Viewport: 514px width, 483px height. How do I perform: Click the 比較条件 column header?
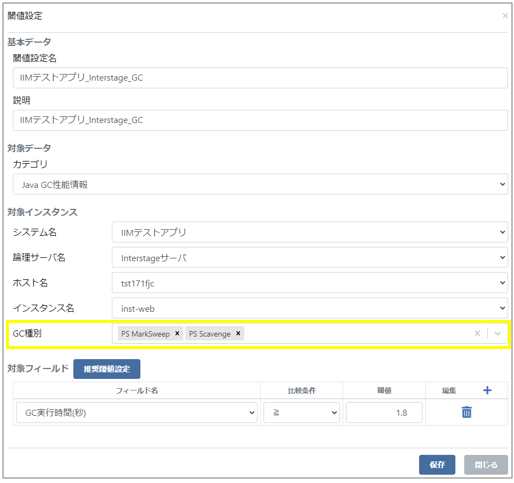pos(302,390)
